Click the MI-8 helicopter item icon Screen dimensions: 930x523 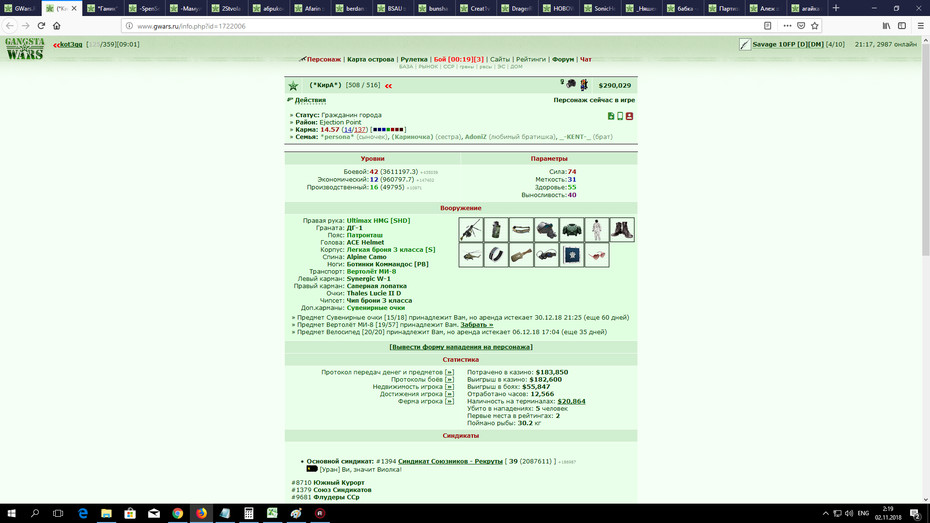coord(470,255)
